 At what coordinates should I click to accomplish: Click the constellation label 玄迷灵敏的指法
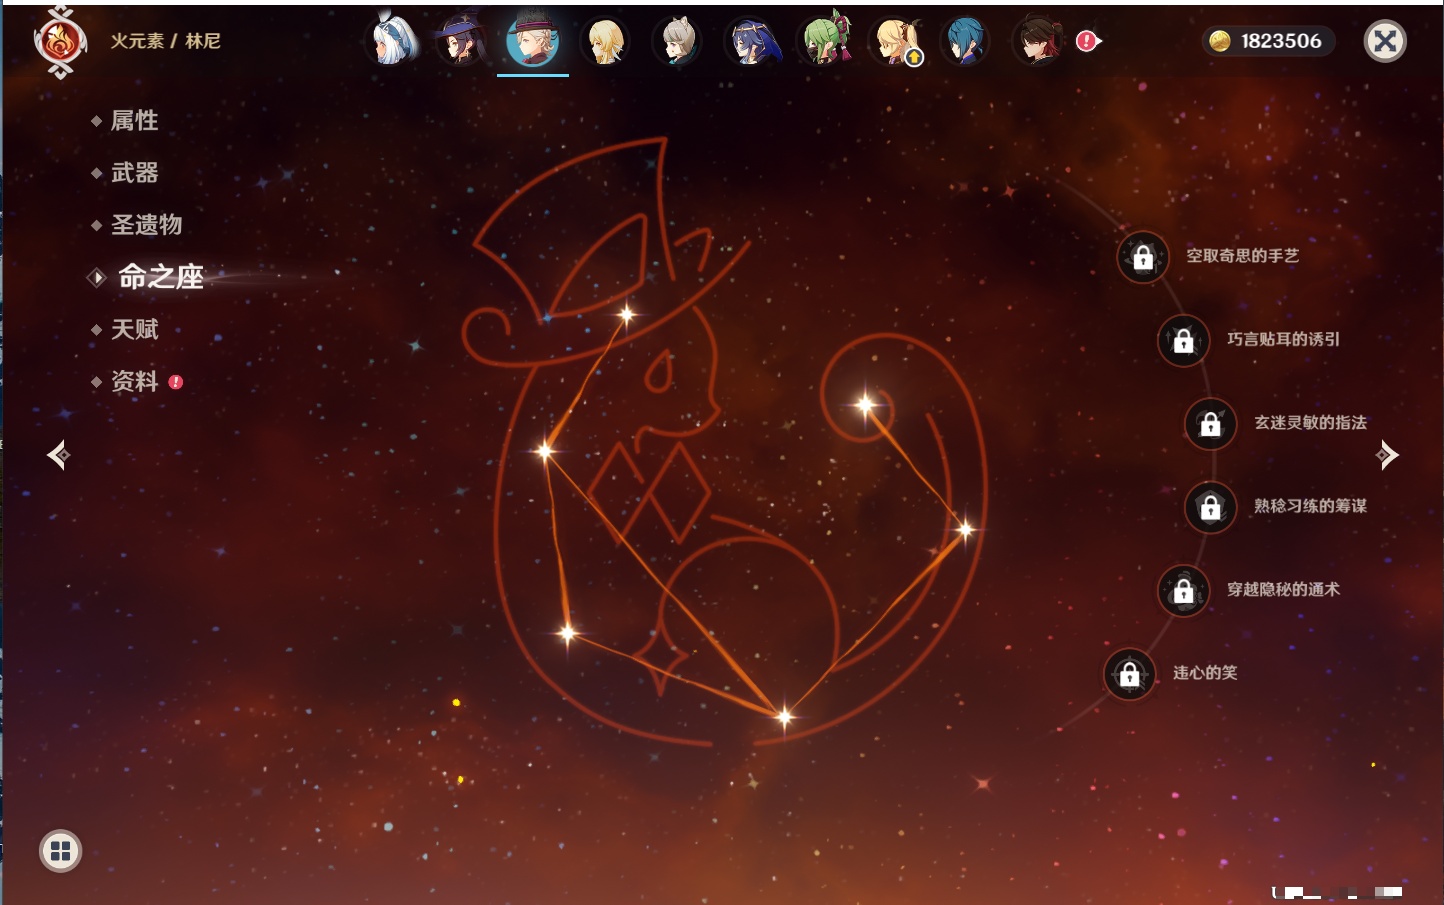pyautogui.click(x=1310, y=422)
